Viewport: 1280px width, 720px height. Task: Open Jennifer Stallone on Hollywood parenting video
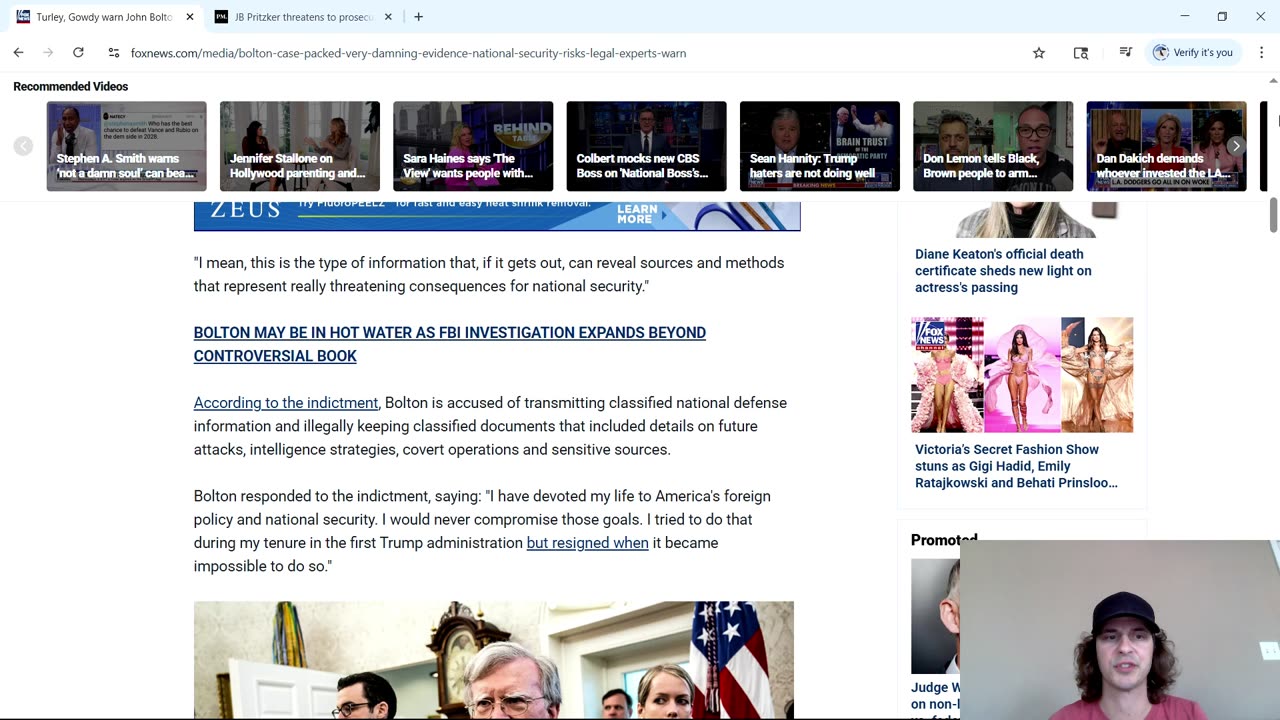click(300, 146)
